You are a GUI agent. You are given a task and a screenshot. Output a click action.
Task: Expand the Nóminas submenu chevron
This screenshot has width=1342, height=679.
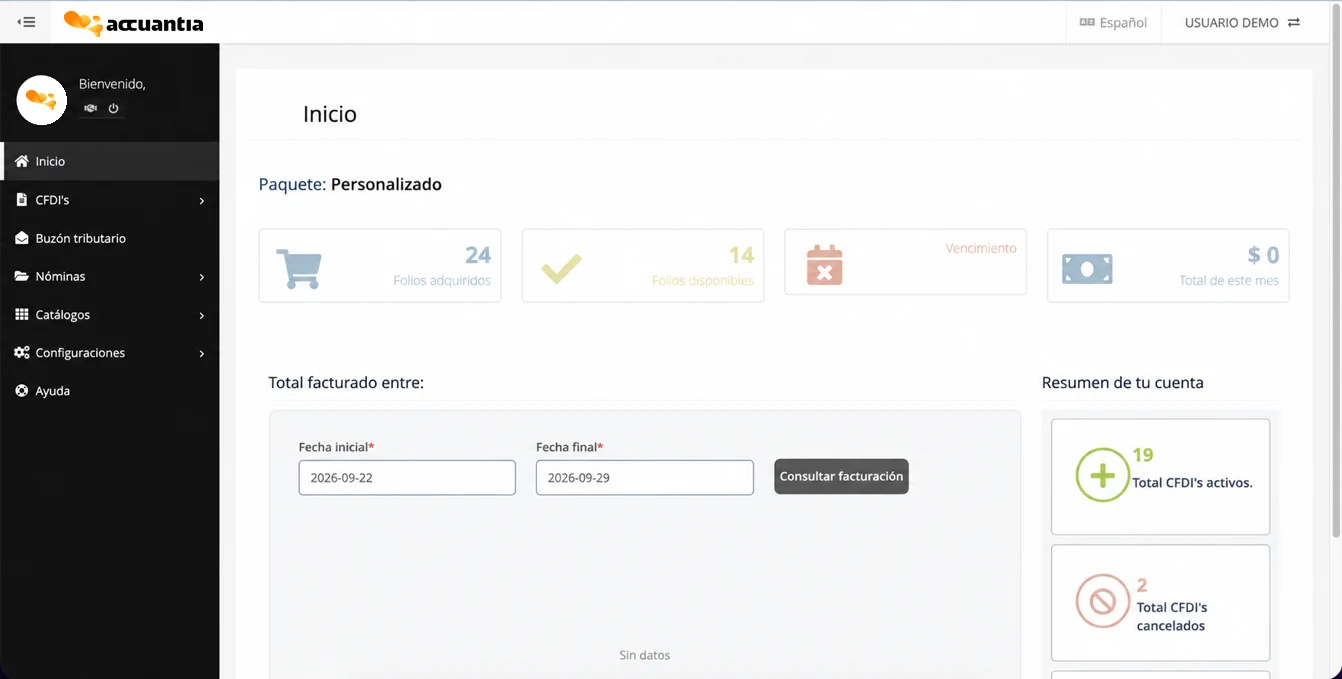tap(202, 277)
